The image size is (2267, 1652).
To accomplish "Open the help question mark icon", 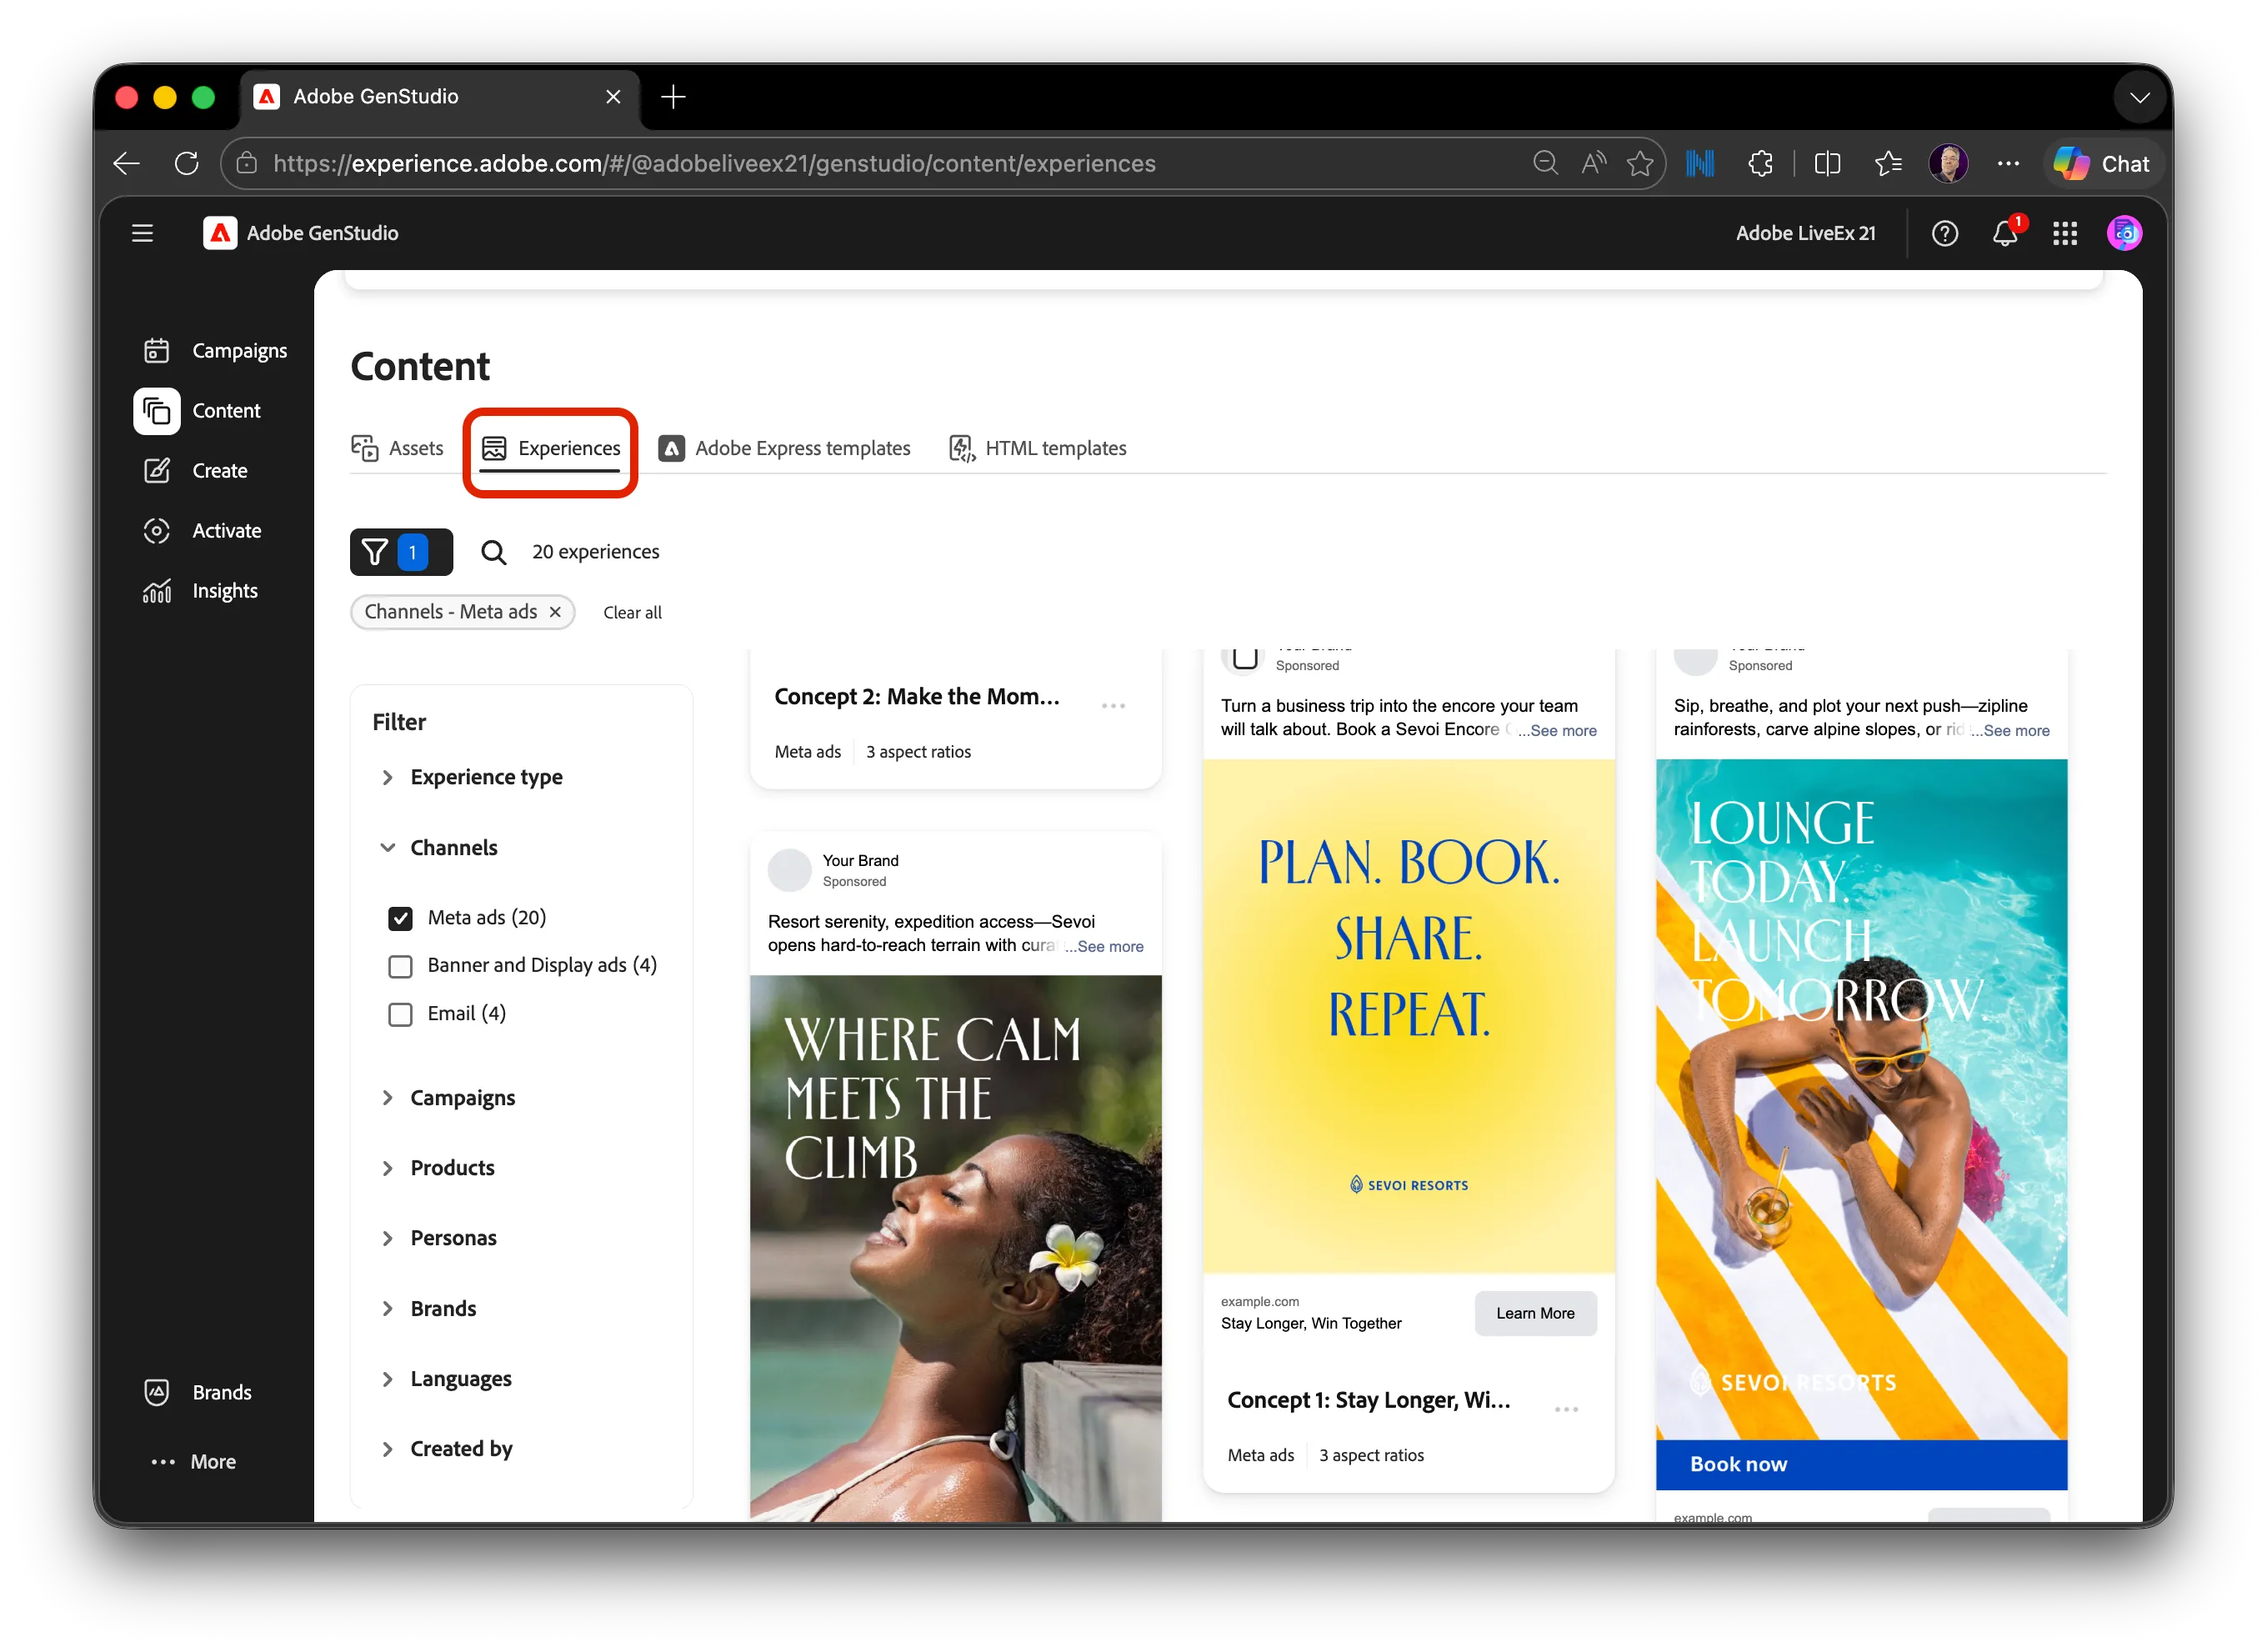I will pyautogui.click(x=1944, y=233).
